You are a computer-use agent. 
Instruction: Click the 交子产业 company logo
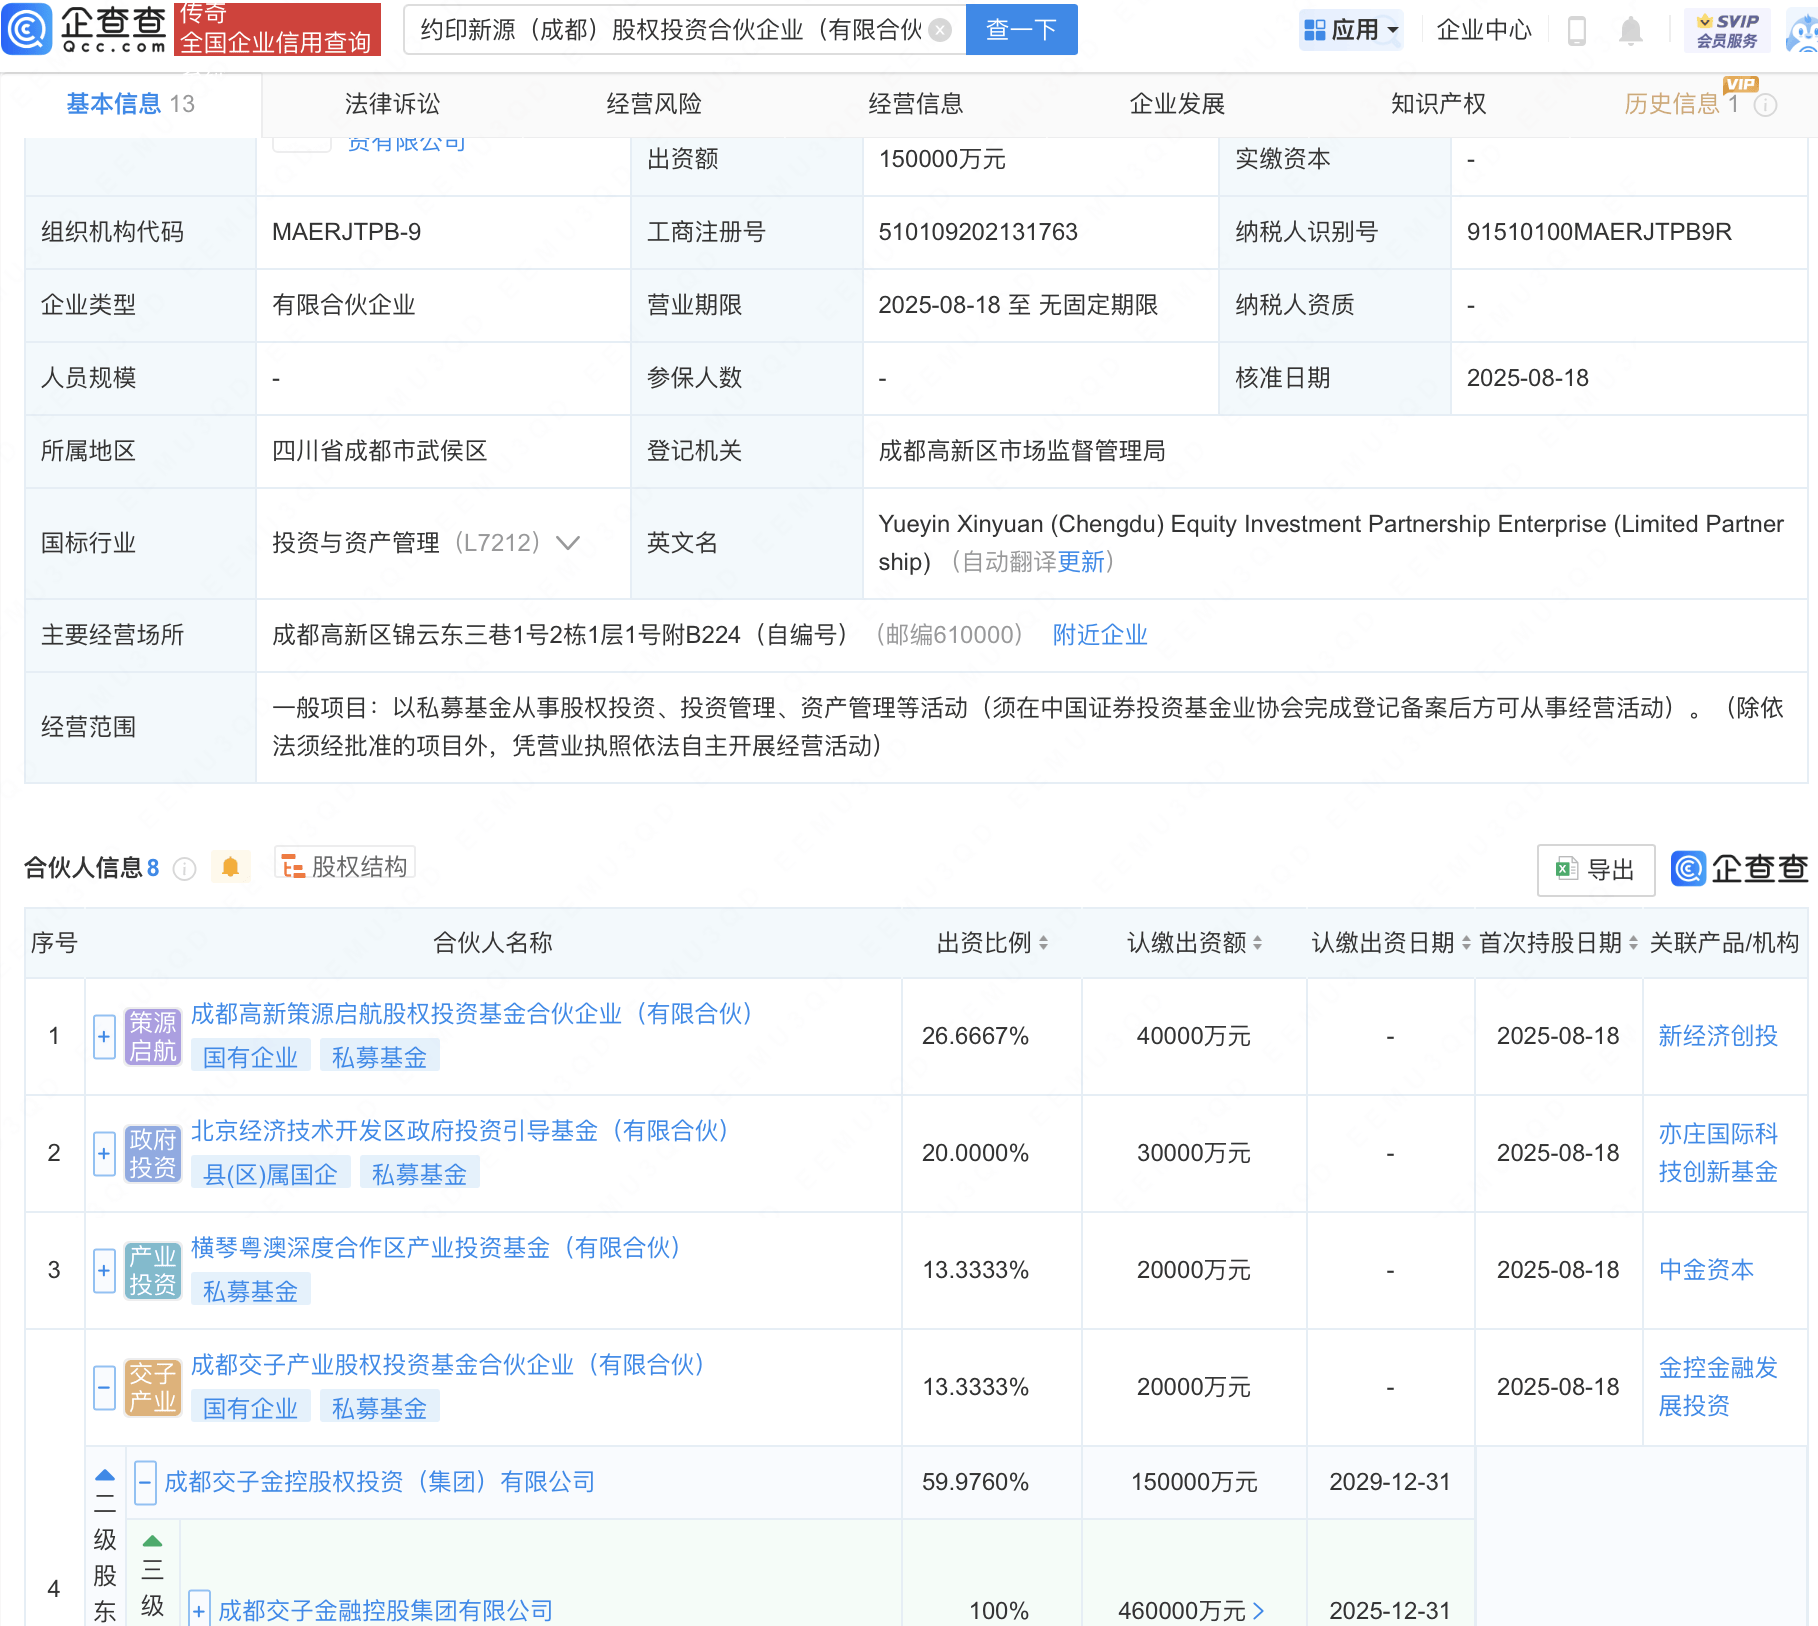pyautogui.click(x=153, y=1388)
